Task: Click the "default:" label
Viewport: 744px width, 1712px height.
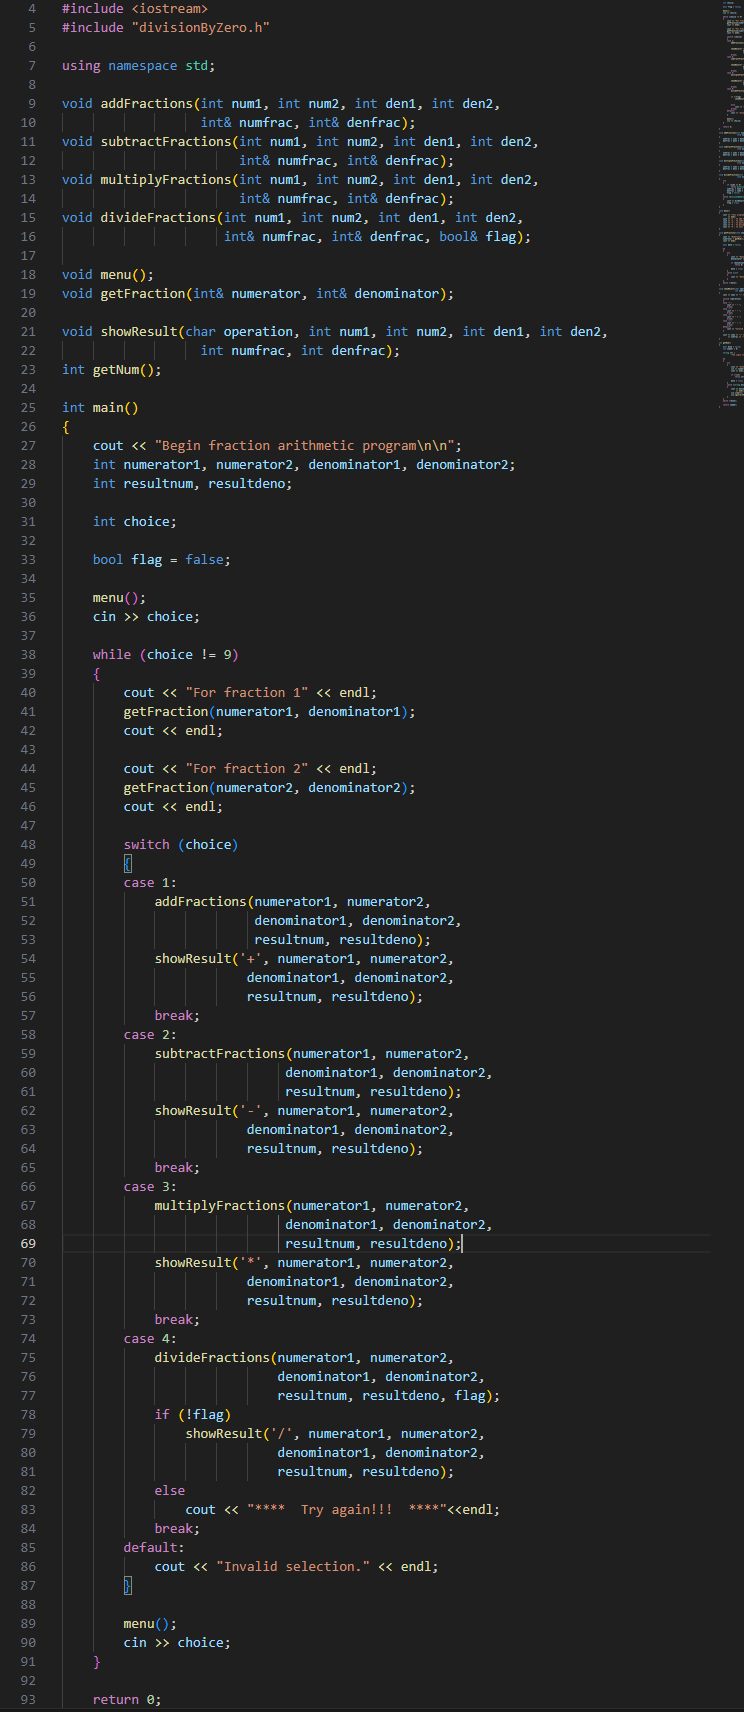Action: coord(154,1547)
